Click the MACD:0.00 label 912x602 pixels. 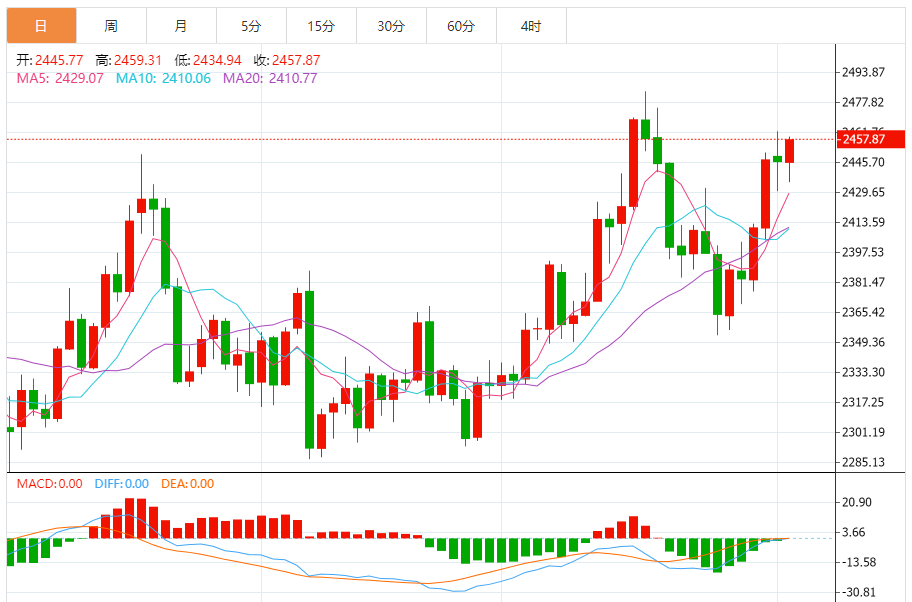click(x=49, y=483)
